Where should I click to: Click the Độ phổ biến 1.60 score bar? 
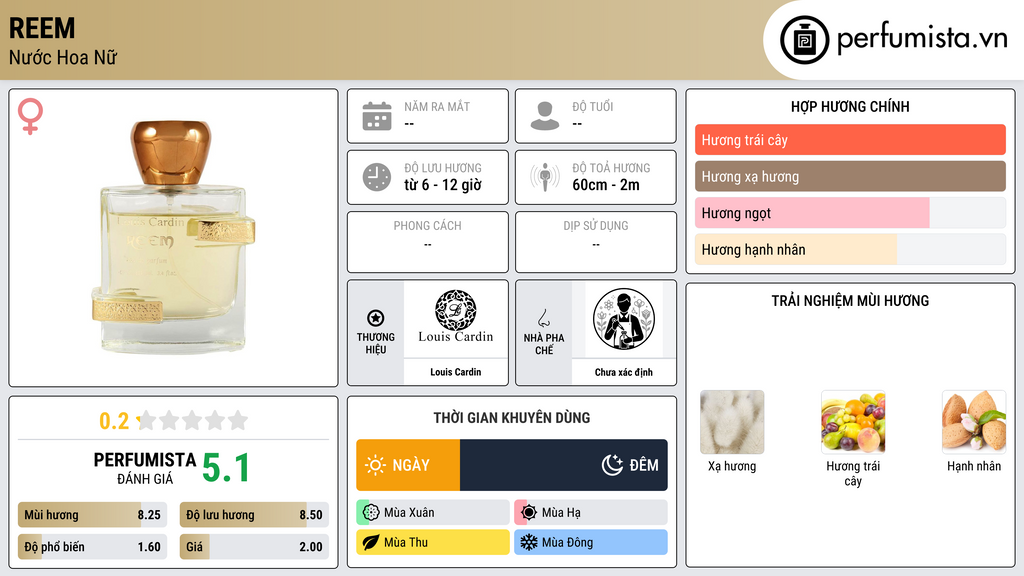click(x=92, y=547)
